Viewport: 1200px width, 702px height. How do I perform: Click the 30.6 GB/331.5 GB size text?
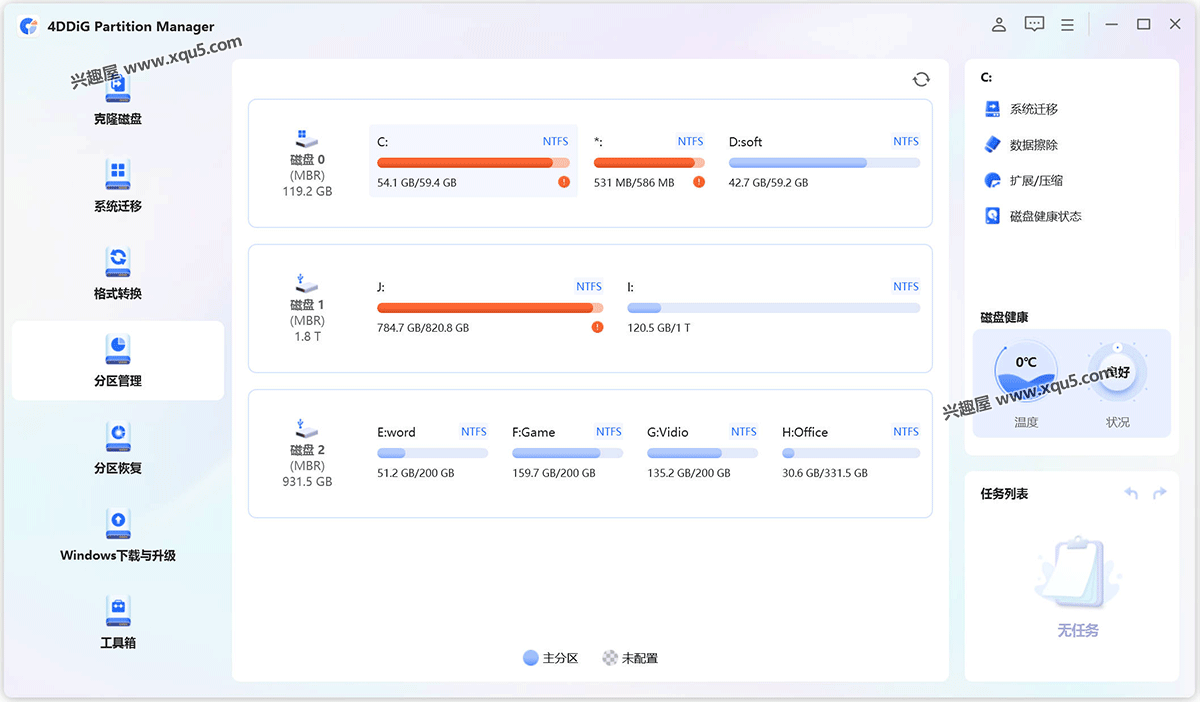(x=825, y=473)
